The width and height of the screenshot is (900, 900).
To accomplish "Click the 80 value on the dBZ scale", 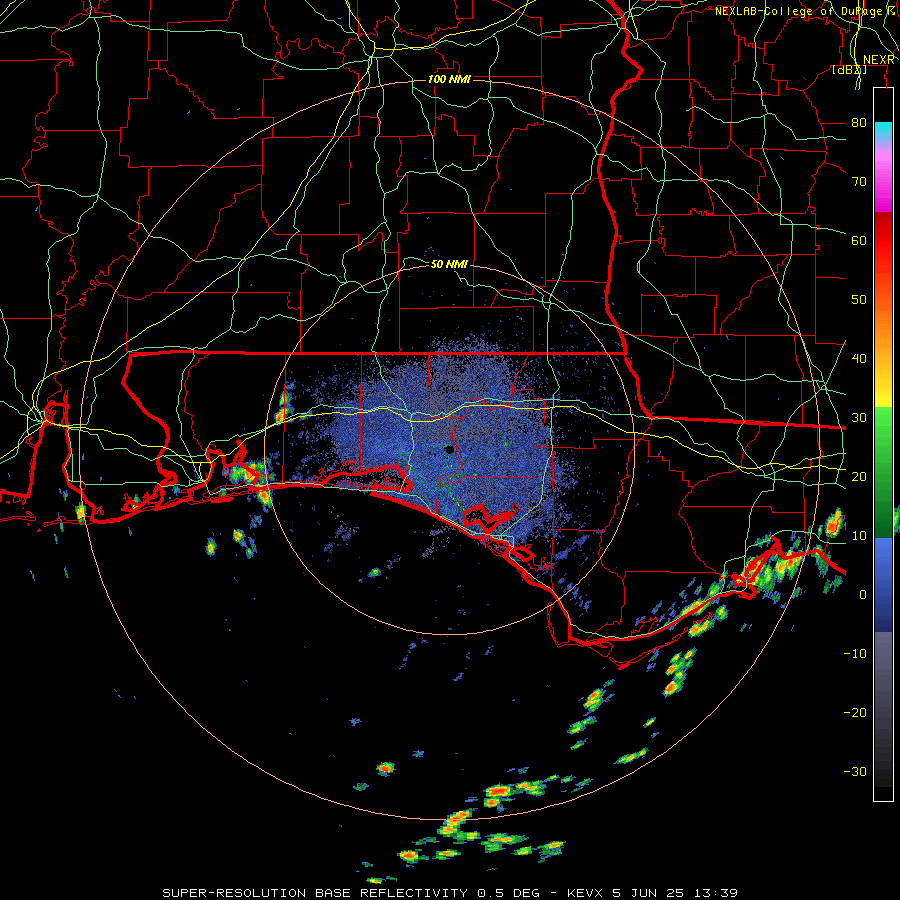I will coord(859,122).
